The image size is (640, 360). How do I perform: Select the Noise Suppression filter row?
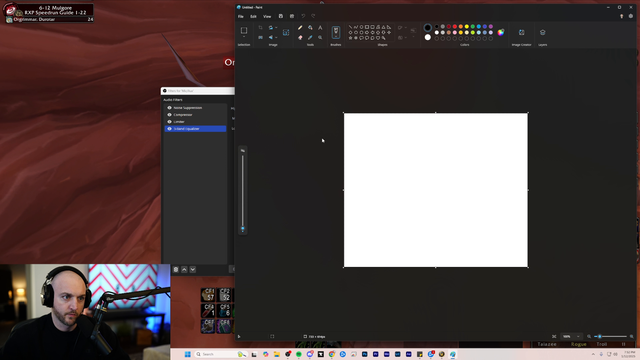coord(196,108)
